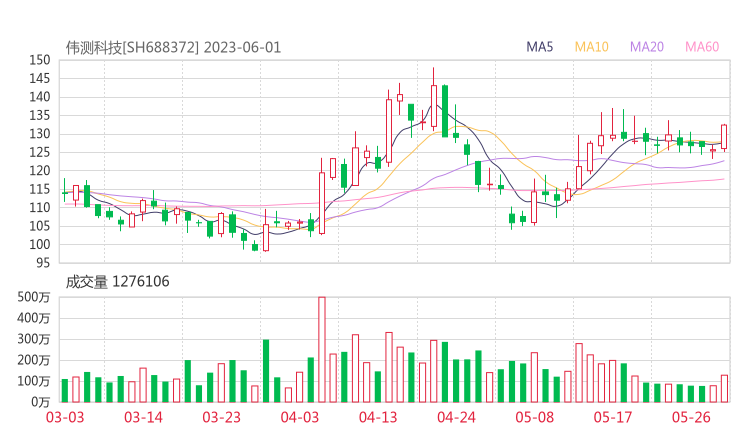Click the chart title 伟测科技[SH688372] 2023-06-01
740x440 pixels.
[173, 48]
